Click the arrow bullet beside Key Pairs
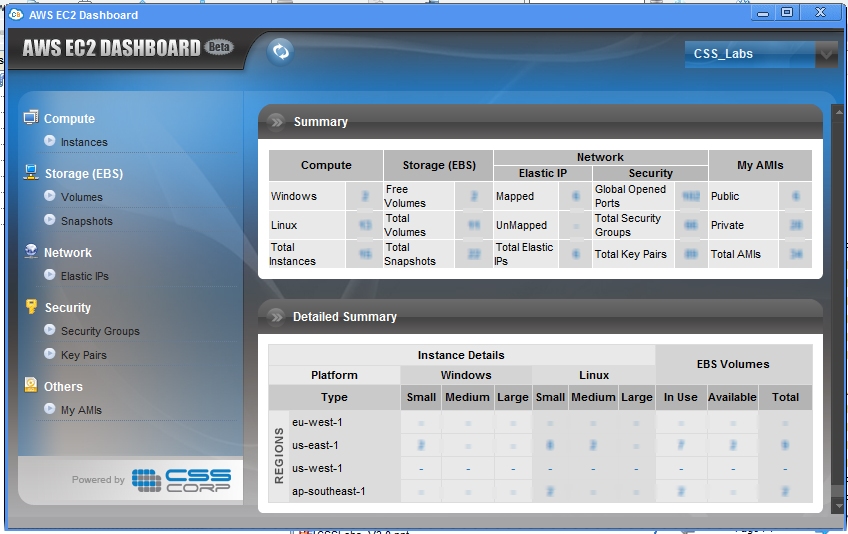The image size is (848, 534). [50, 354]
